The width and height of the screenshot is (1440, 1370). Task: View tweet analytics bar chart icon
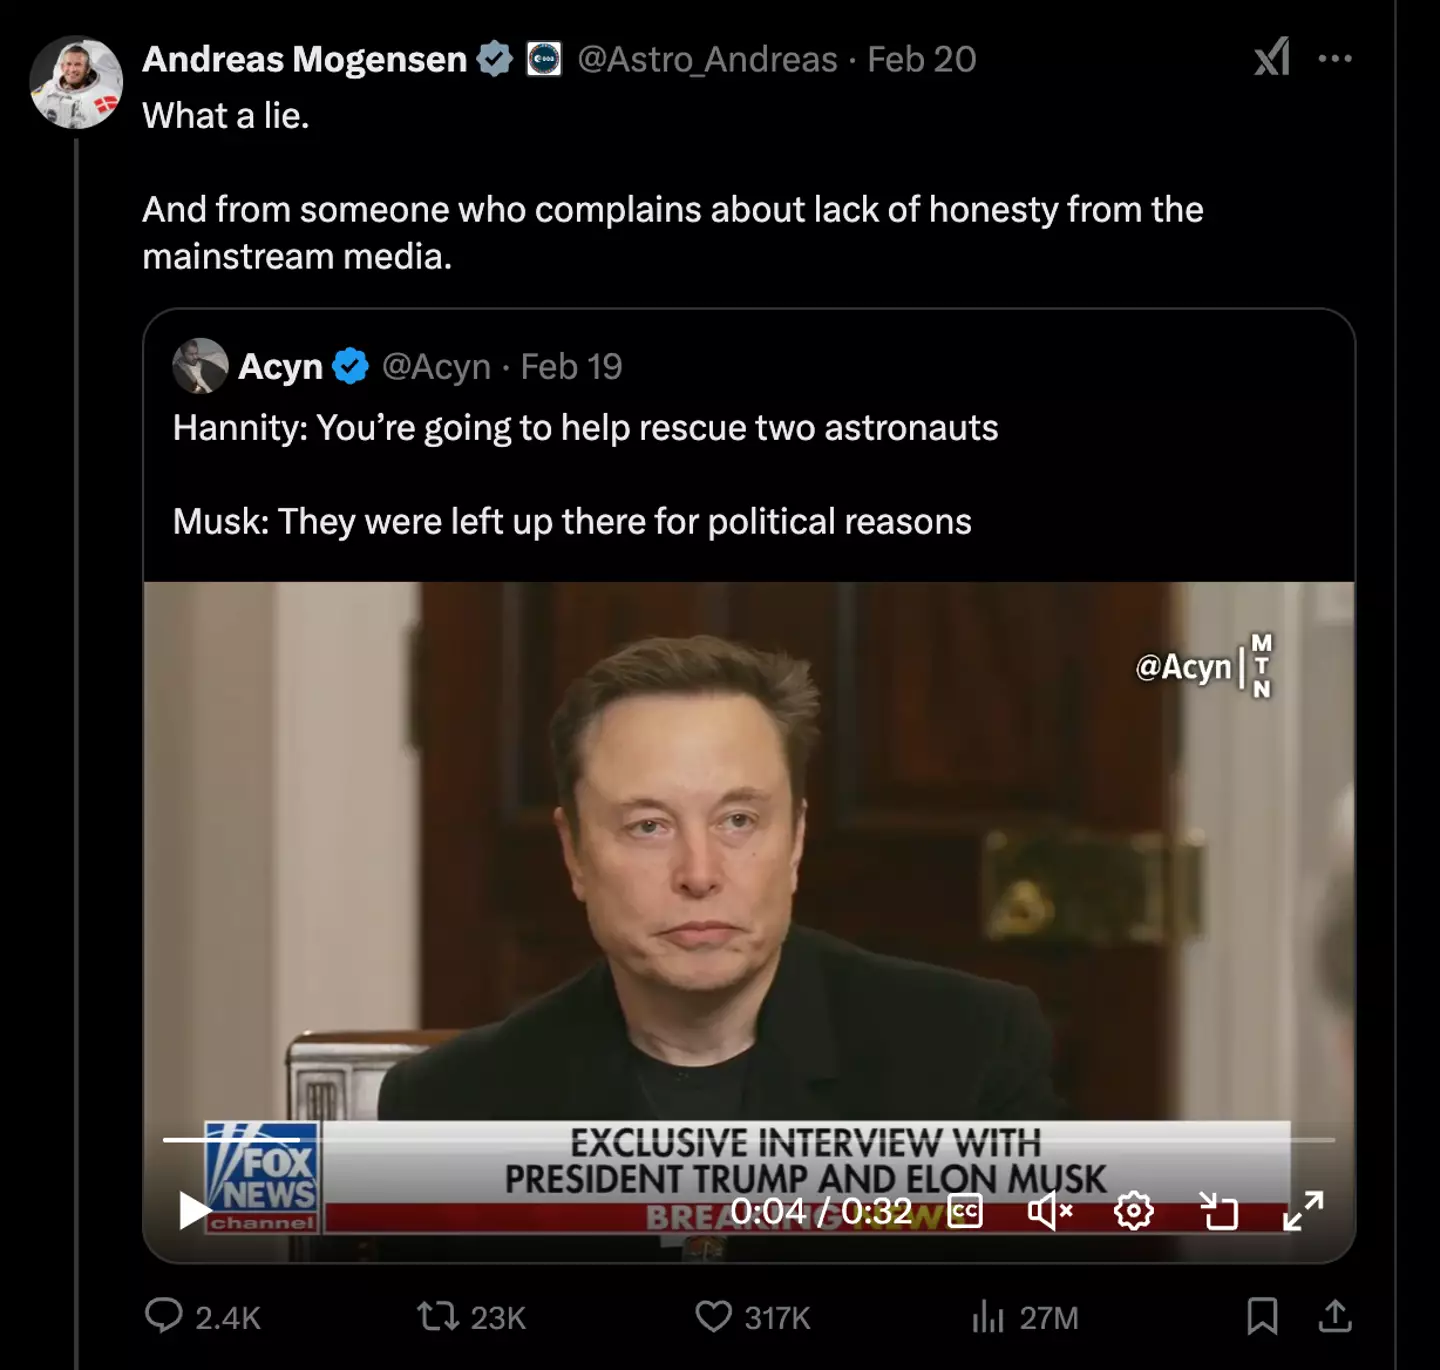(x=987, y=1316)
